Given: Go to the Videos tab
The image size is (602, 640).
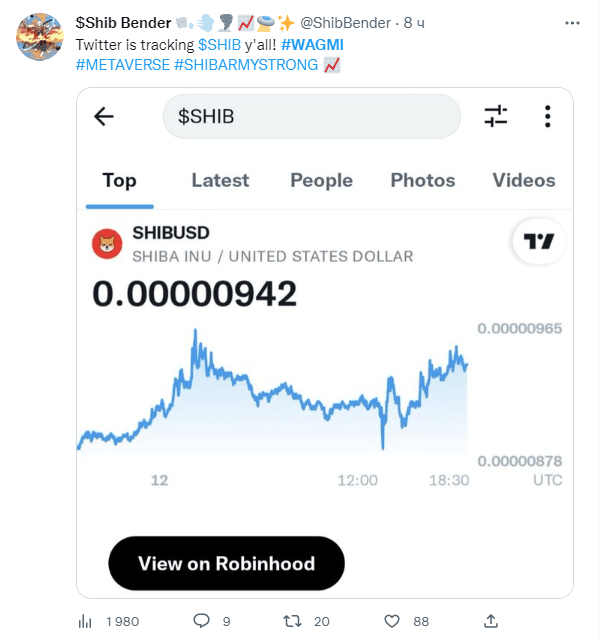Looking at the screenshot, I should point(523,180).
